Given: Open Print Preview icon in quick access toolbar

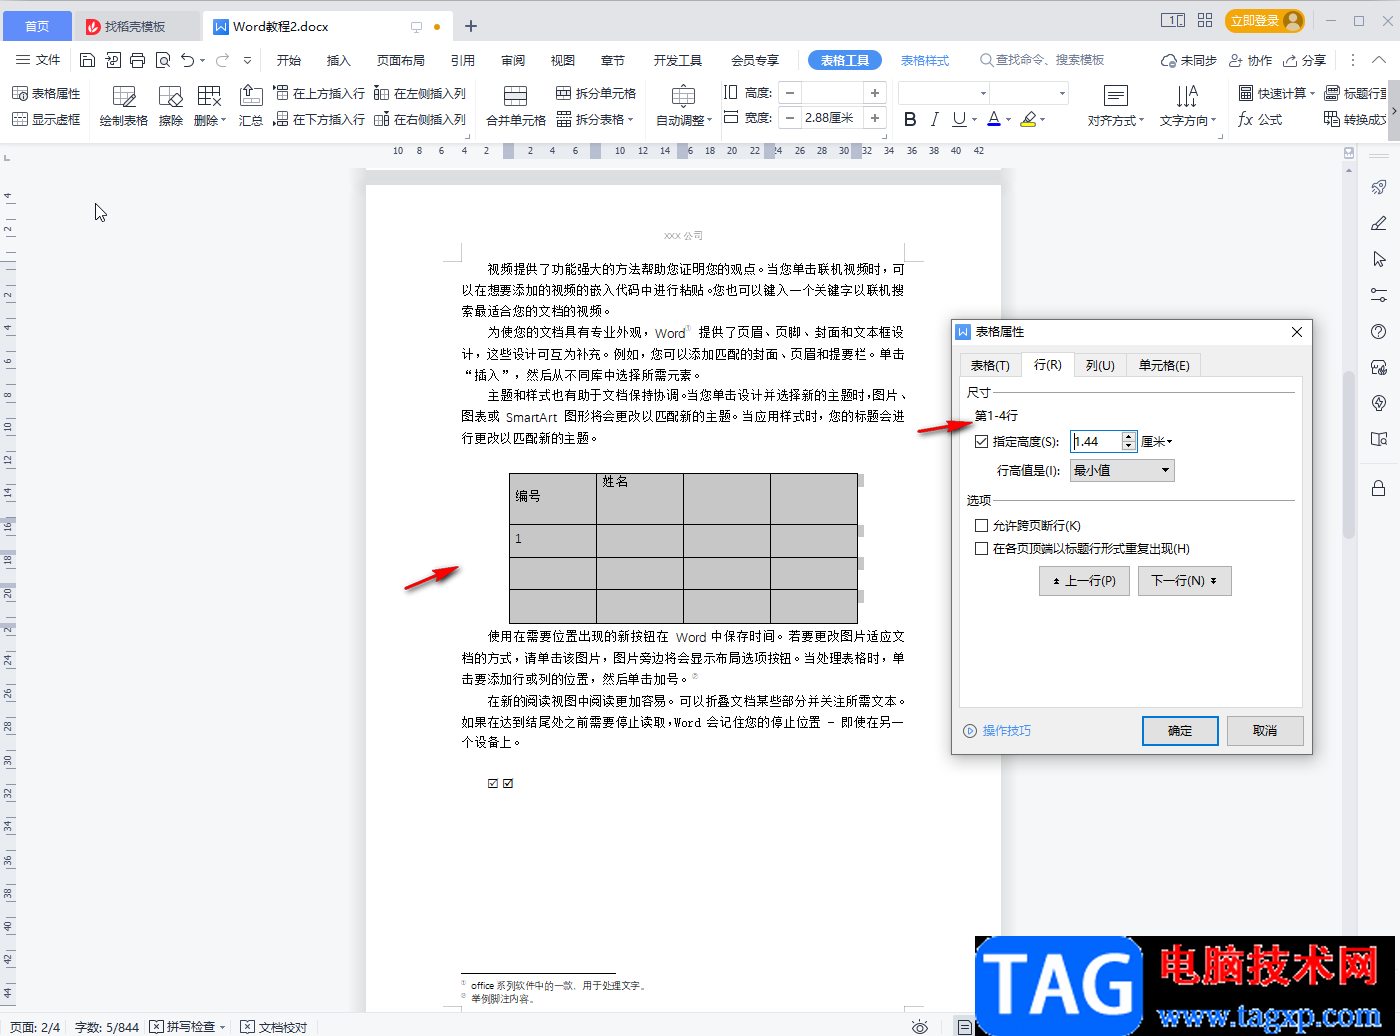Looking at the screenshot, I should [162, 60].
